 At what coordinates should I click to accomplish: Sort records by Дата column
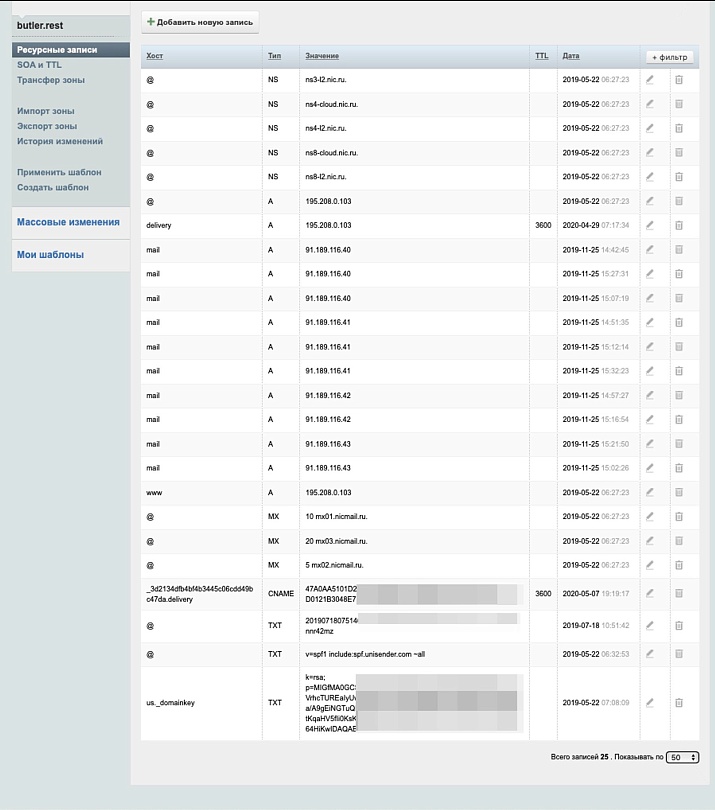click(x=571, y=56)
